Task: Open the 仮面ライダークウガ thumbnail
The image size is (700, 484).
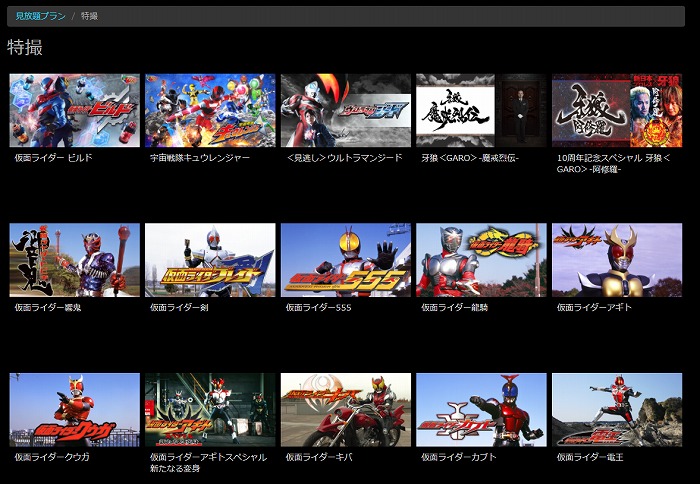Action: [x=75, y=410]
